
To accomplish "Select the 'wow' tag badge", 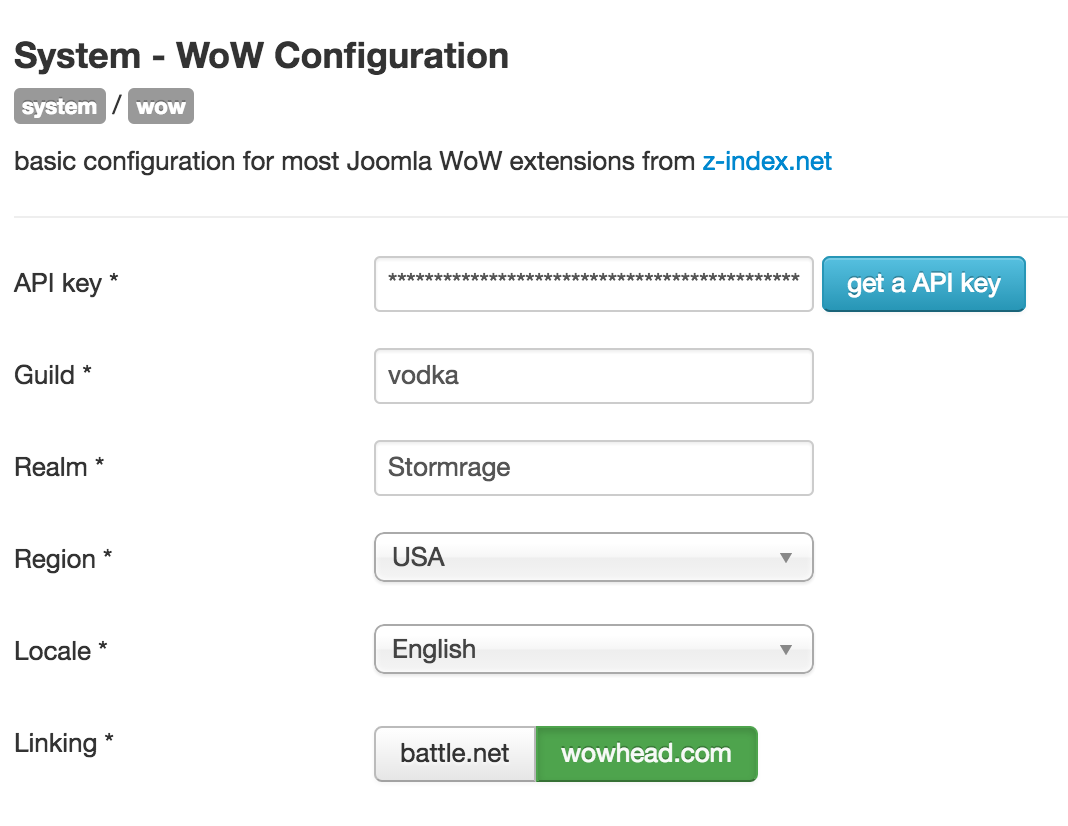I will [161, 106].
